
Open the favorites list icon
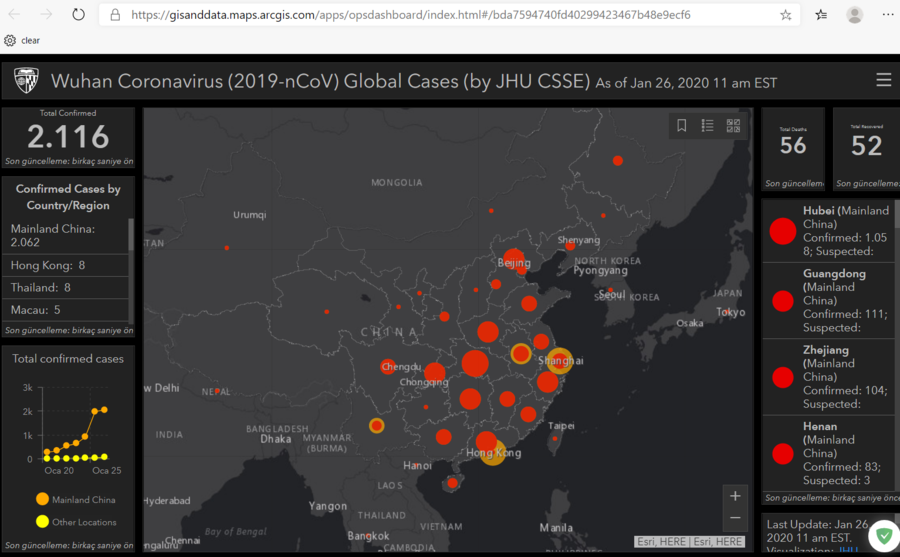click(821, 15)
